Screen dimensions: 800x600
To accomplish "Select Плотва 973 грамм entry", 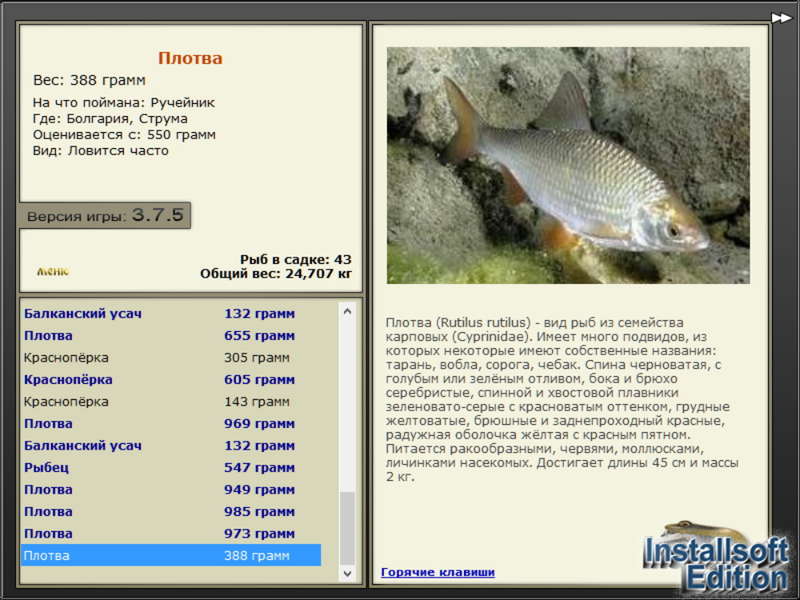I will [x=171, y=533].
